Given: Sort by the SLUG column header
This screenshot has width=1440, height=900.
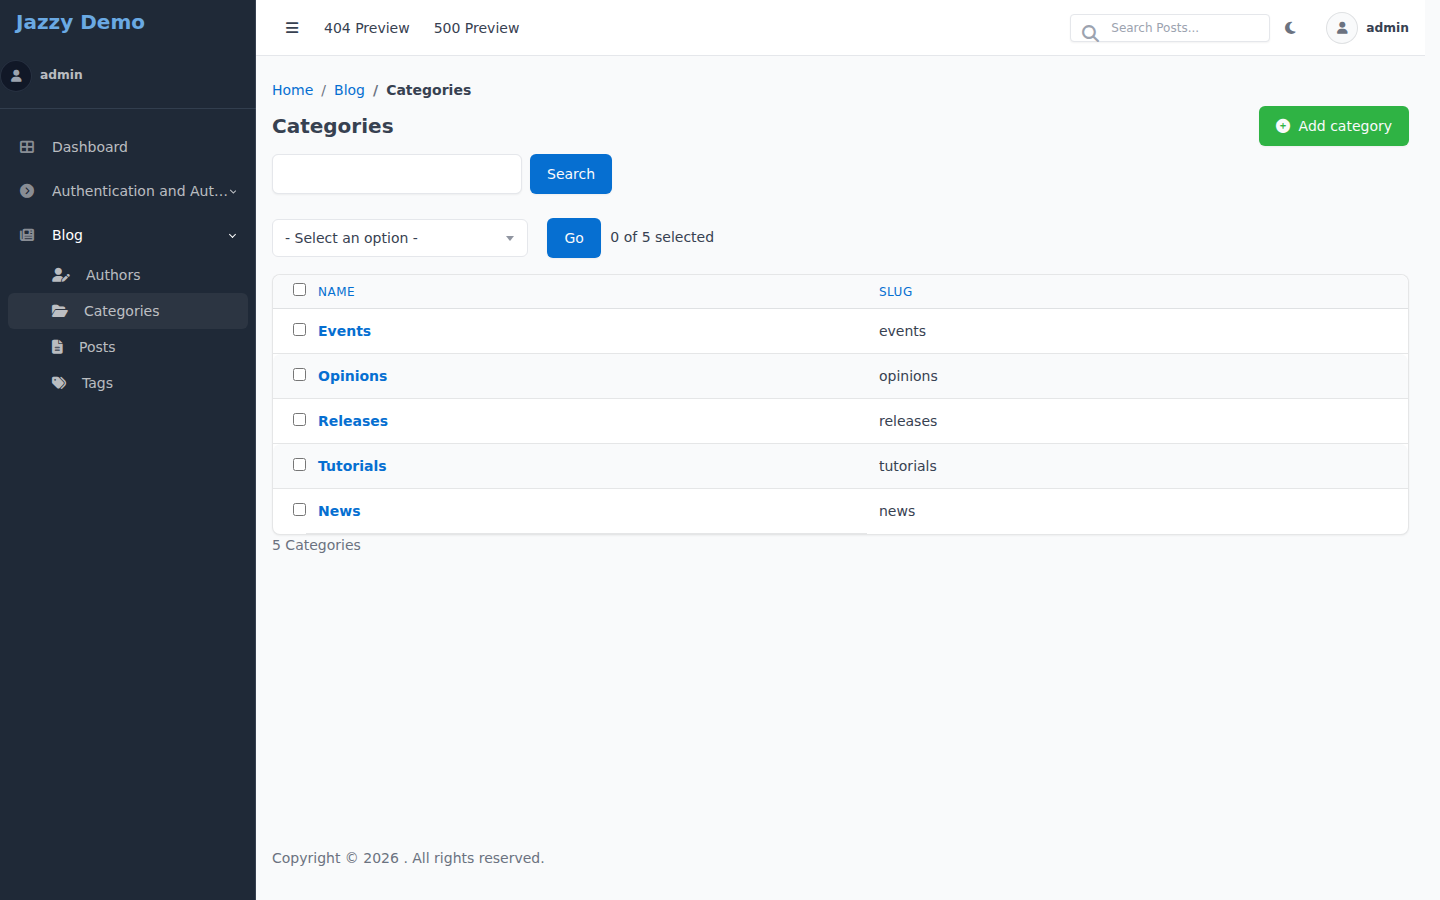Looking at the screenshot, I should [x=895, y=292].
